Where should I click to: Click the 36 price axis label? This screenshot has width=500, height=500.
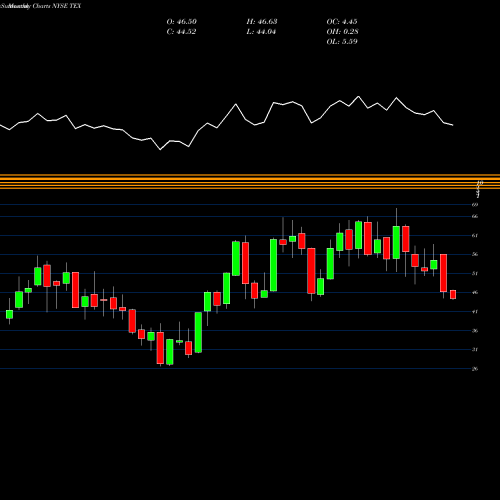click(475, 331)
